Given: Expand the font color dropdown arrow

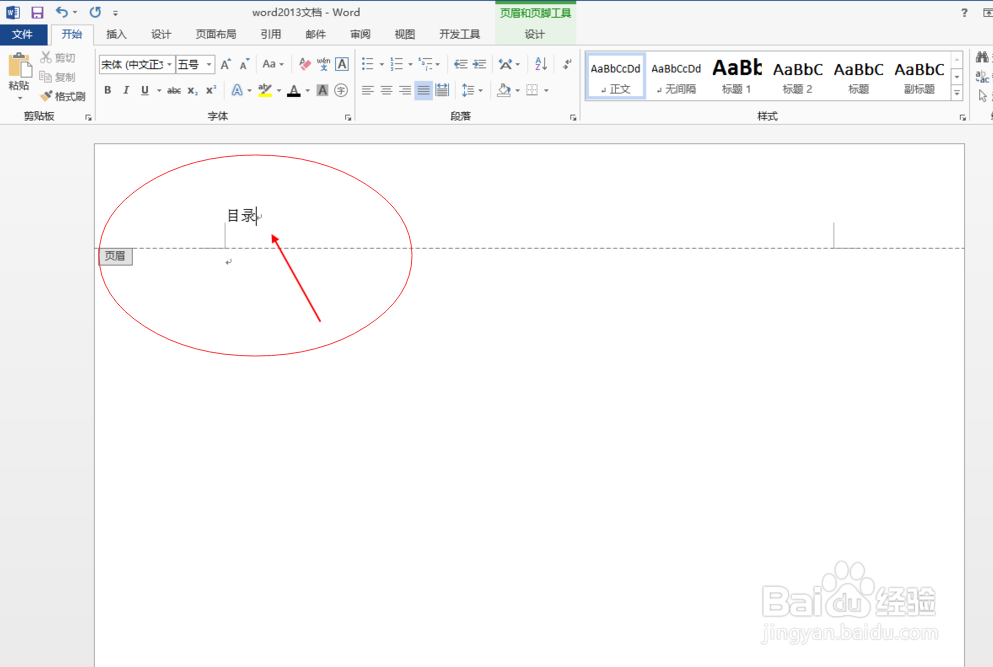Looking at the screenshot, I should tap(308, 91).
